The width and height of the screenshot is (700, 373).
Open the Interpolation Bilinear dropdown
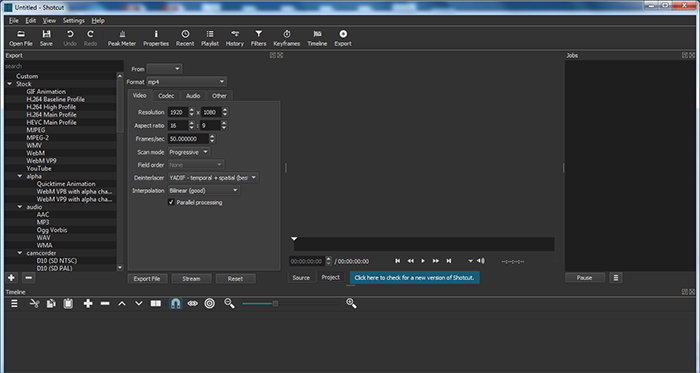pyautogui.click(x=204, y=191)
